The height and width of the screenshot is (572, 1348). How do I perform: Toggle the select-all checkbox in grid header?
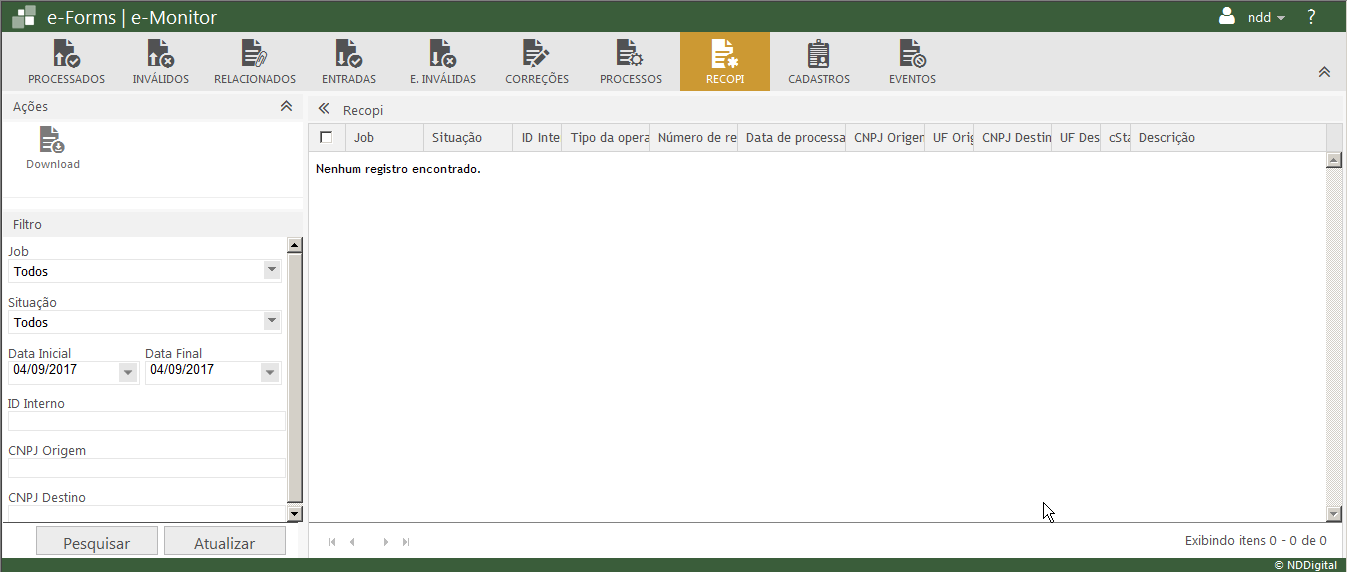[x=326, y=137]
